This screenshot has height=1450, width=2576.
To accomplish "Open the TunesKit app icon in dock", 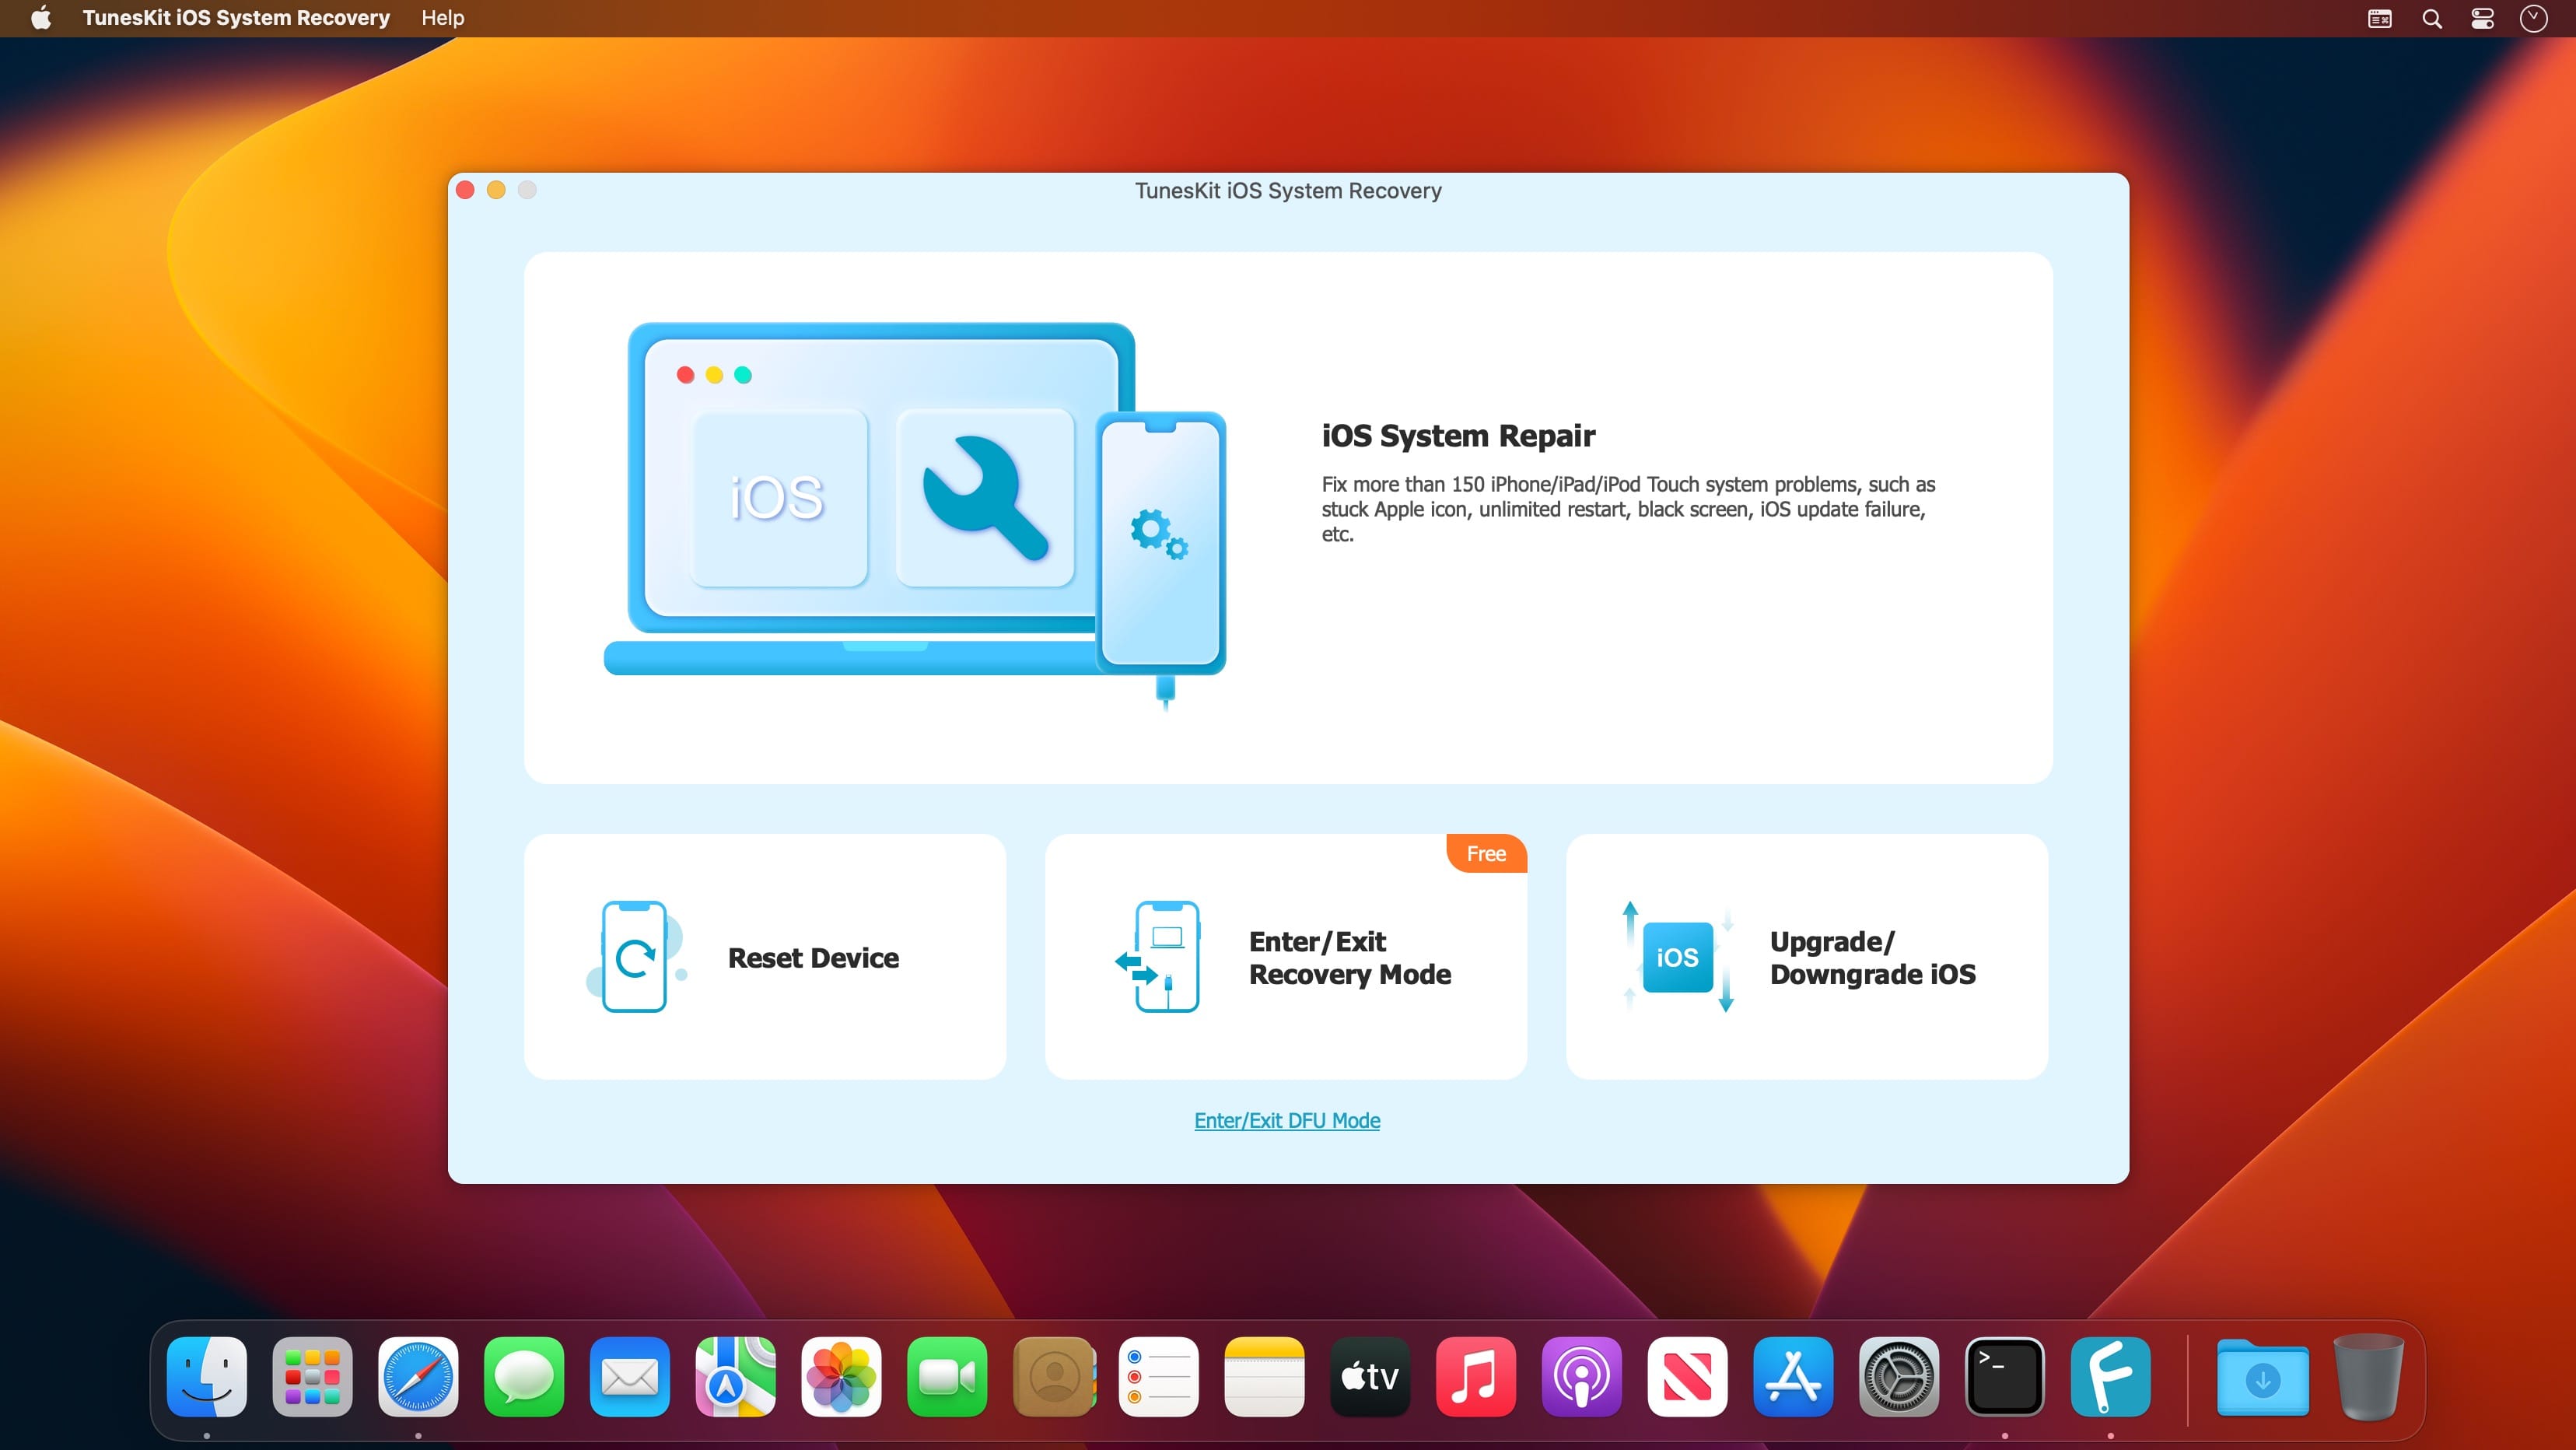I will coord(2110,1377).
